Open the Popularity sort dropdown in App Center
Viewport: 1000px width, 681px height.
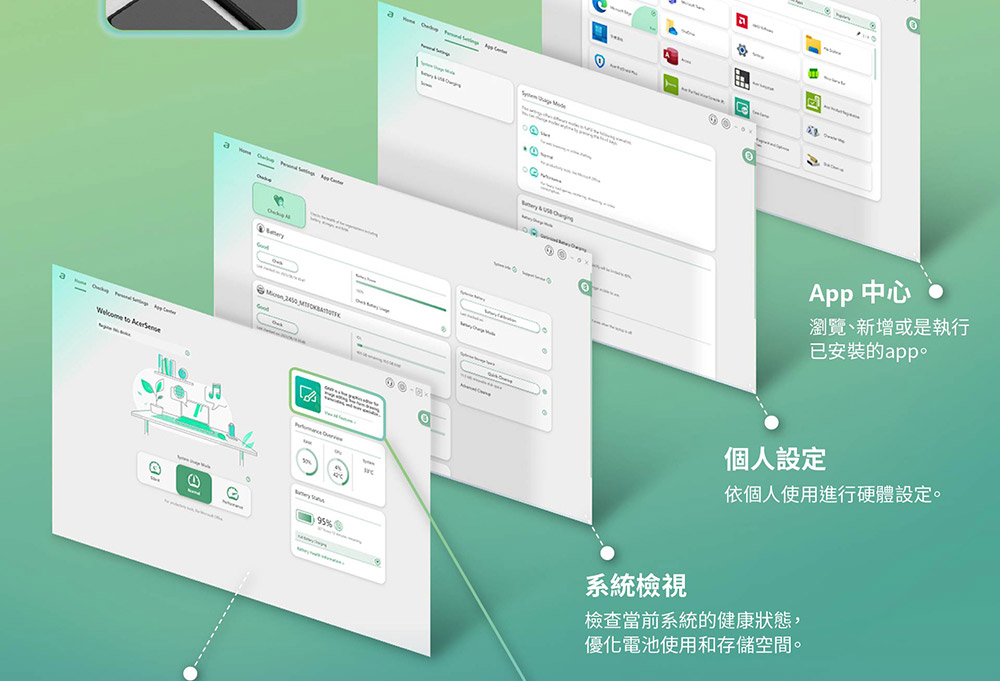click(856, 20)
